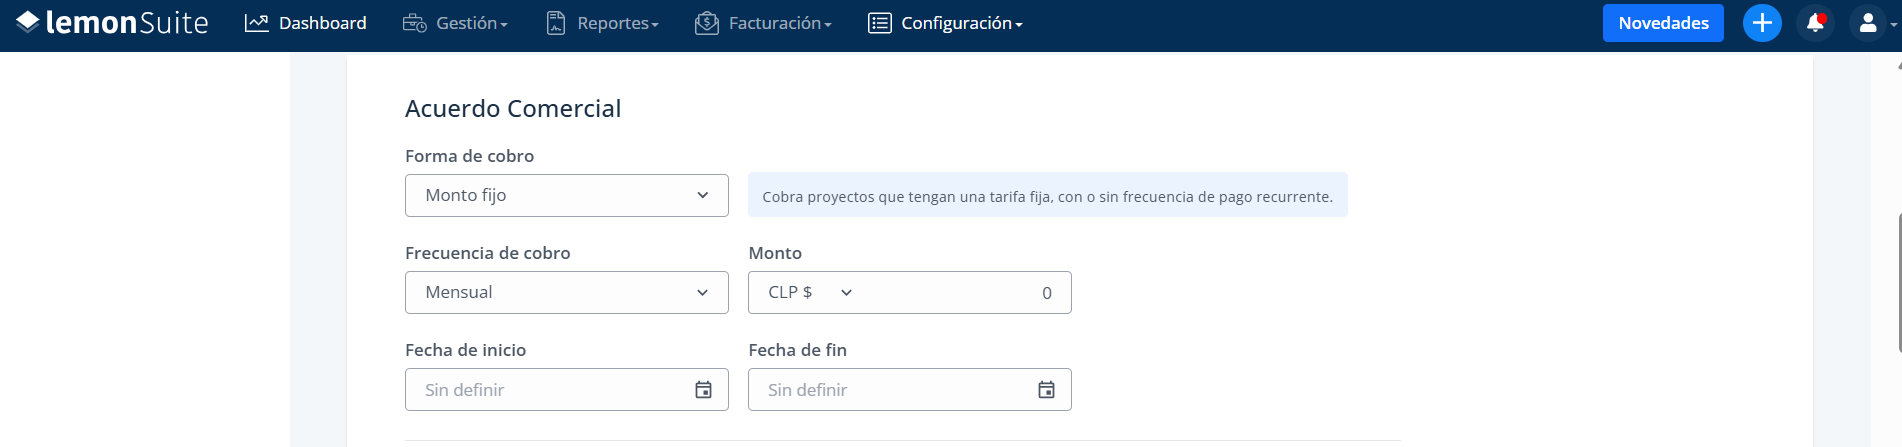This screenshot has height=447, width=1902.
Task: Click the Reportes document icon
Action: point(556,23)
